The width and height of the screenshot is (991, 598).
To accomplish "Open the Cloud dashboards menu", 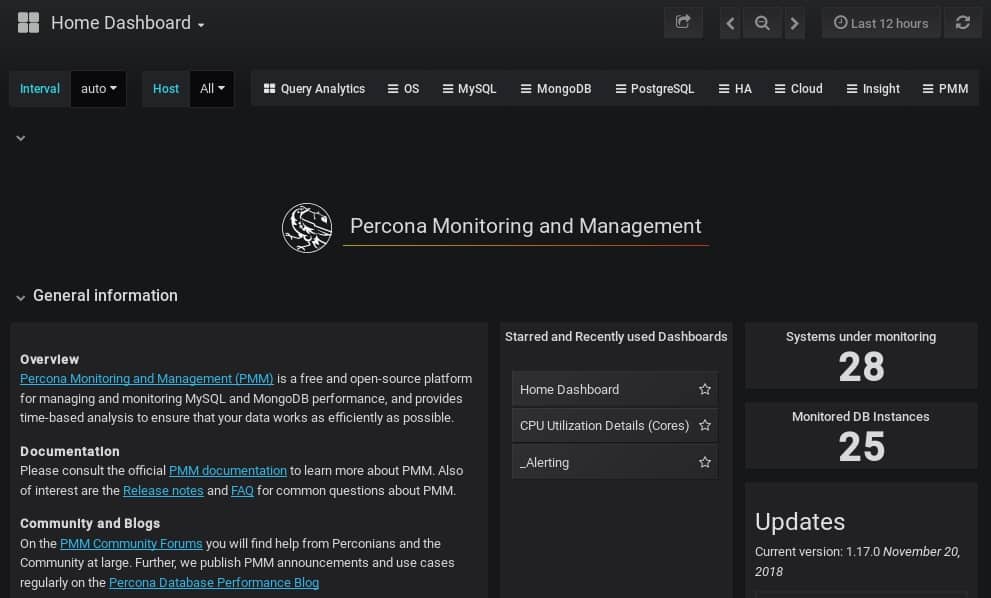I will click(x=798, y=88).
